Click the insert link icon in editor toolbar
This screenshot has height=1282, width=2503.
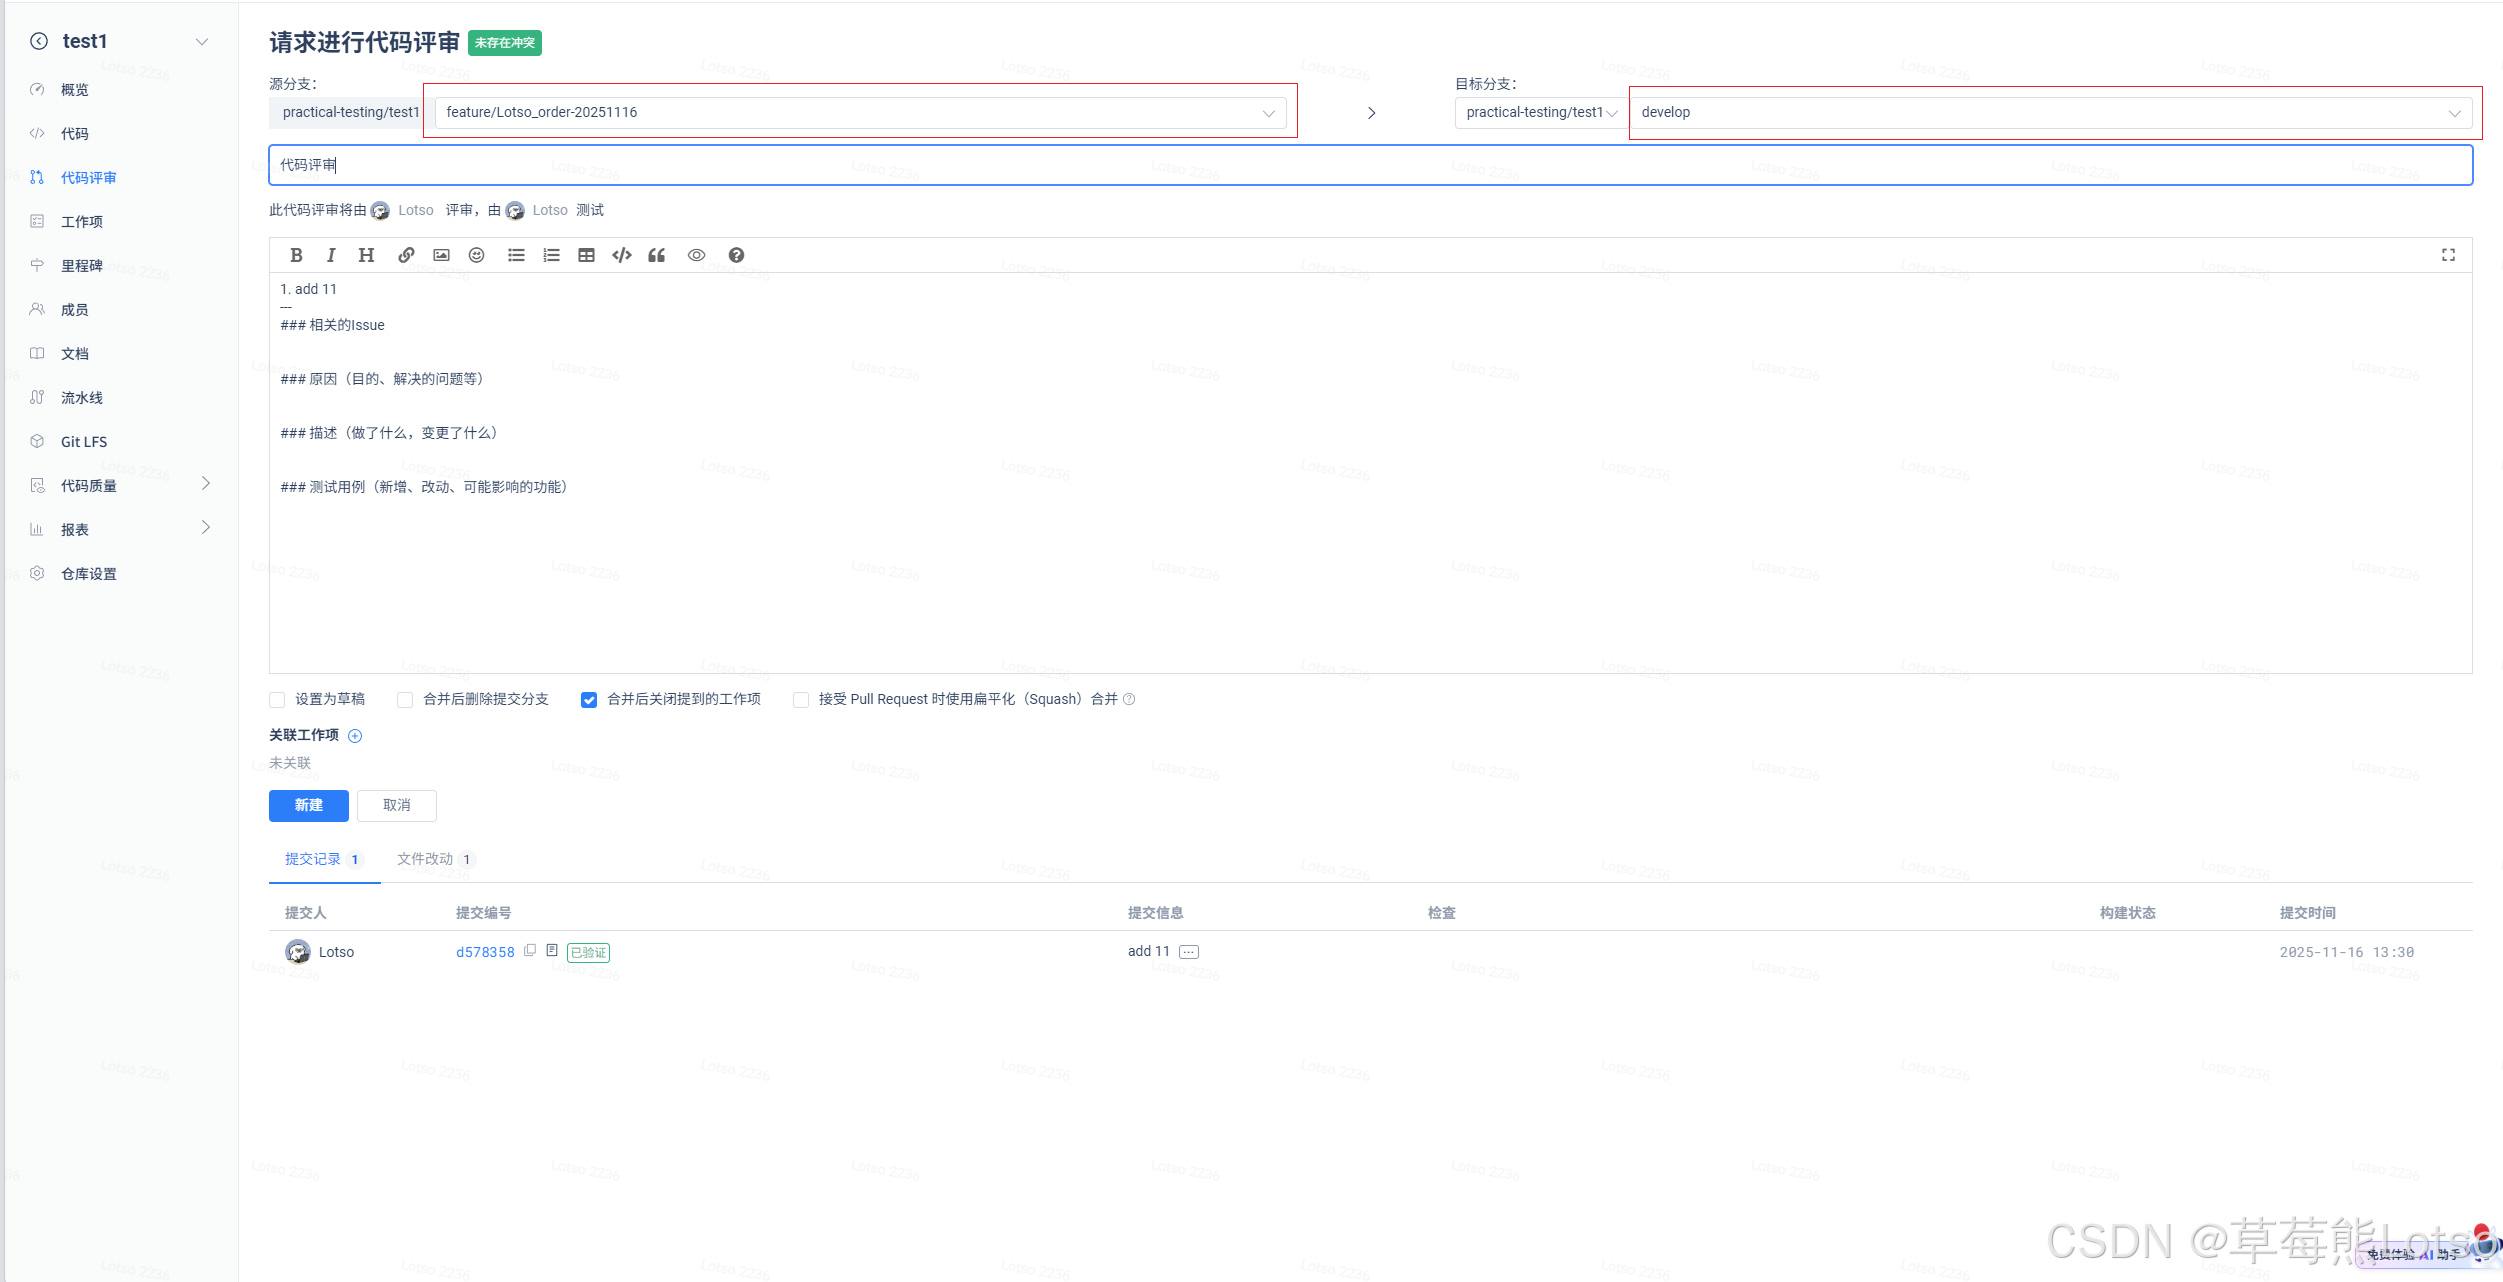point(406,255)
